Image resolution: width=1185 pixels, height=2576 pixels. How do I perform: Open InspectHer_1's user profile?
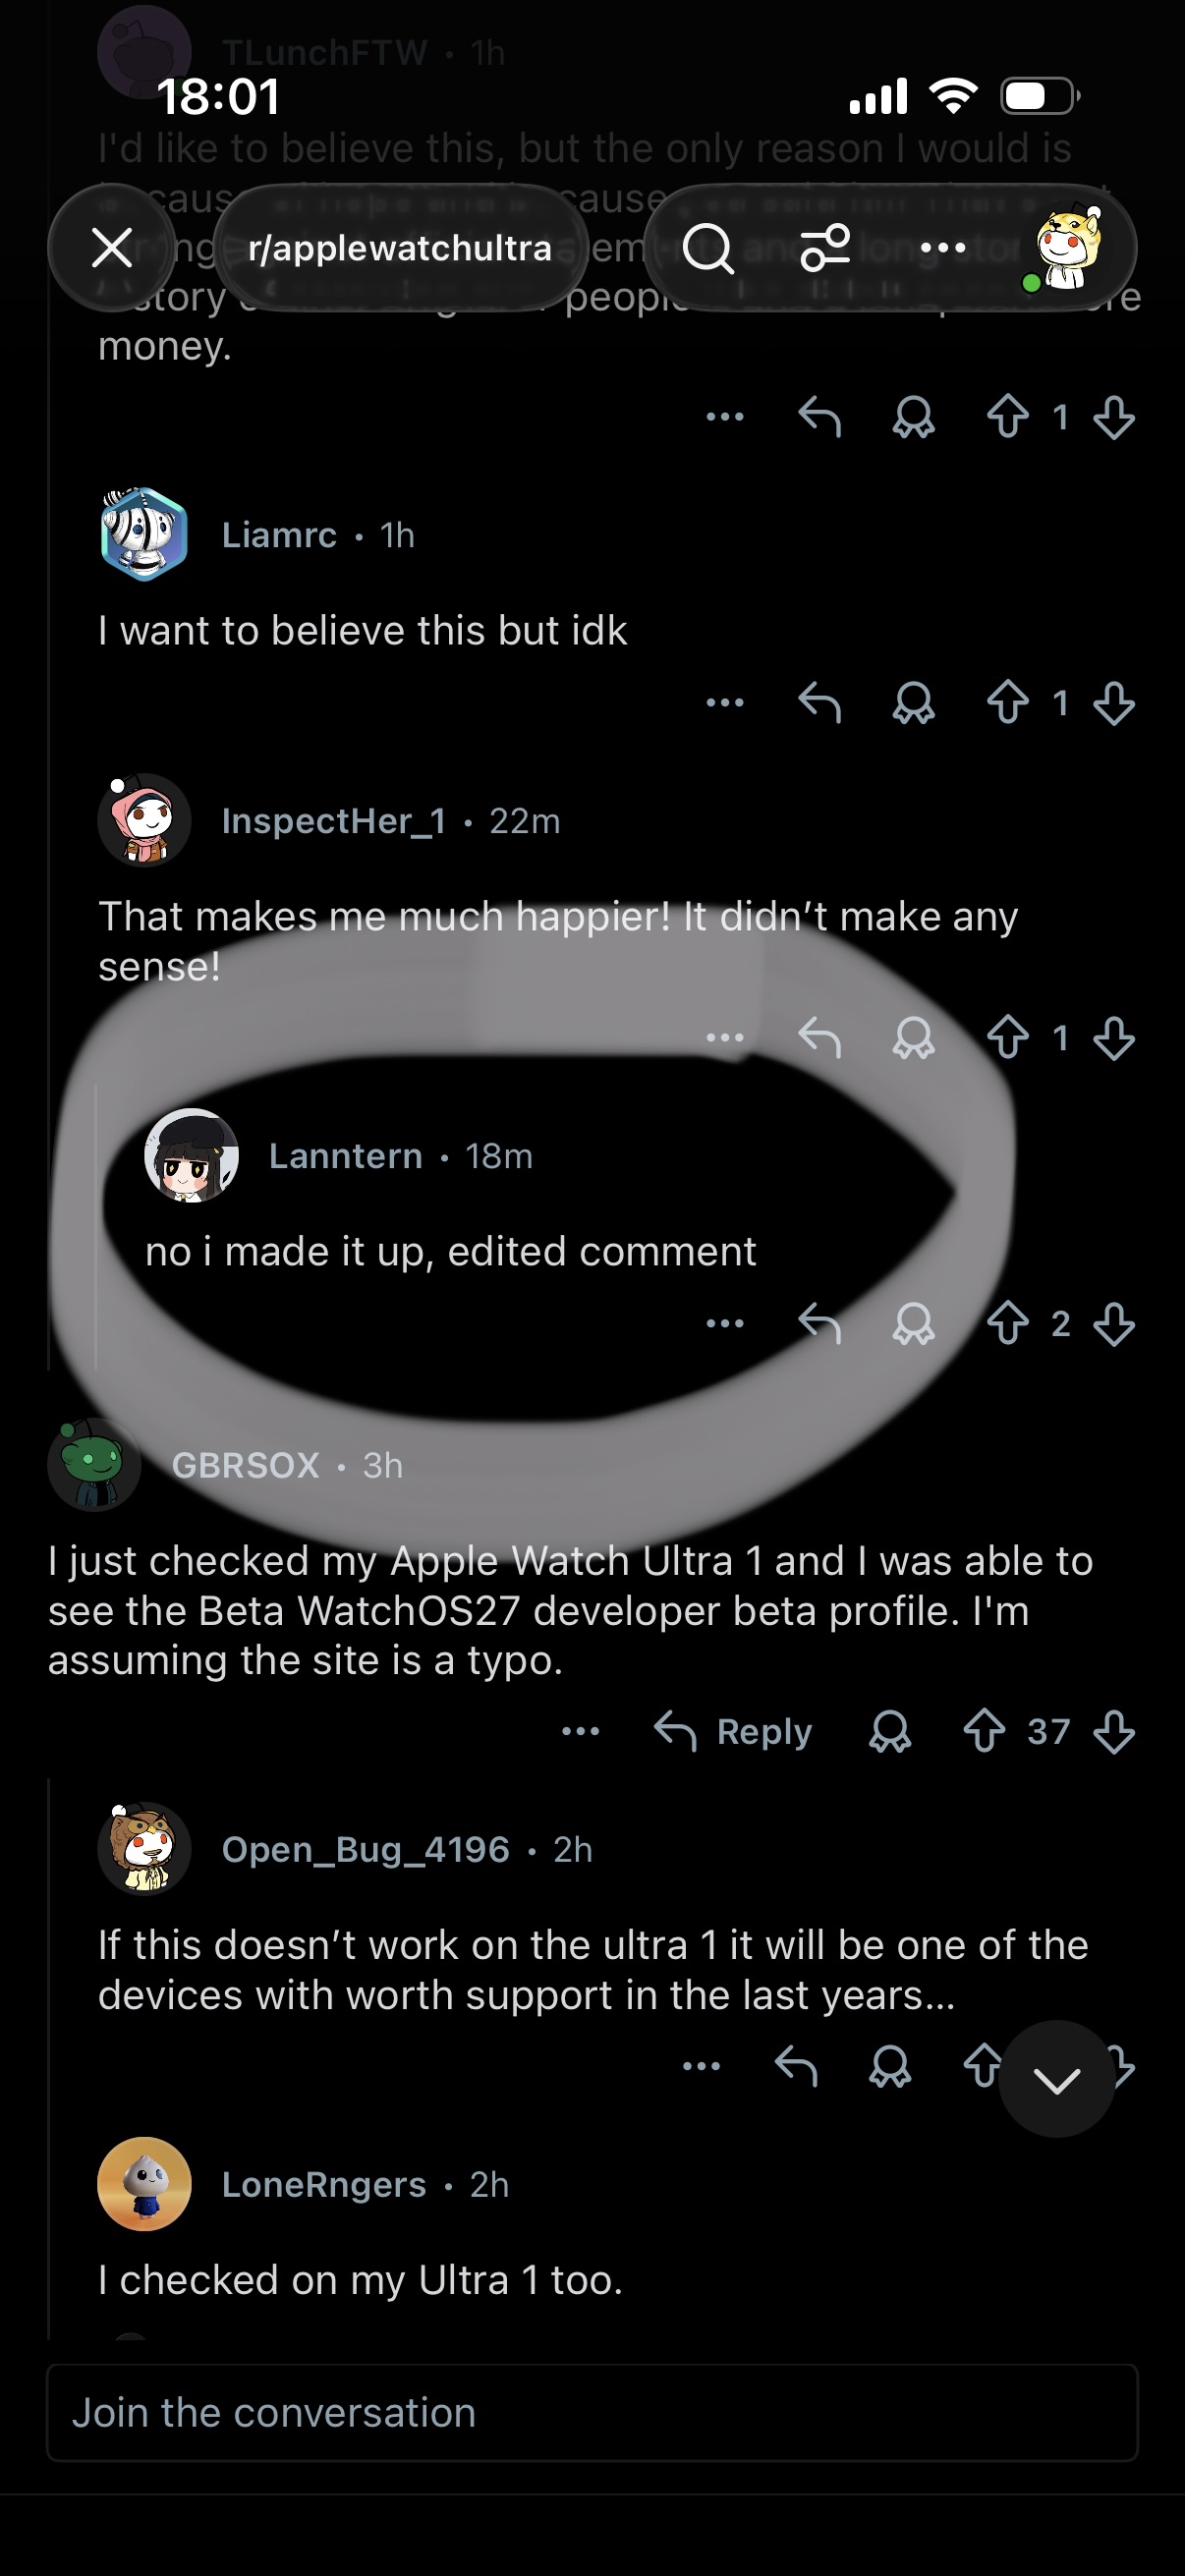(x=334, y=821)
